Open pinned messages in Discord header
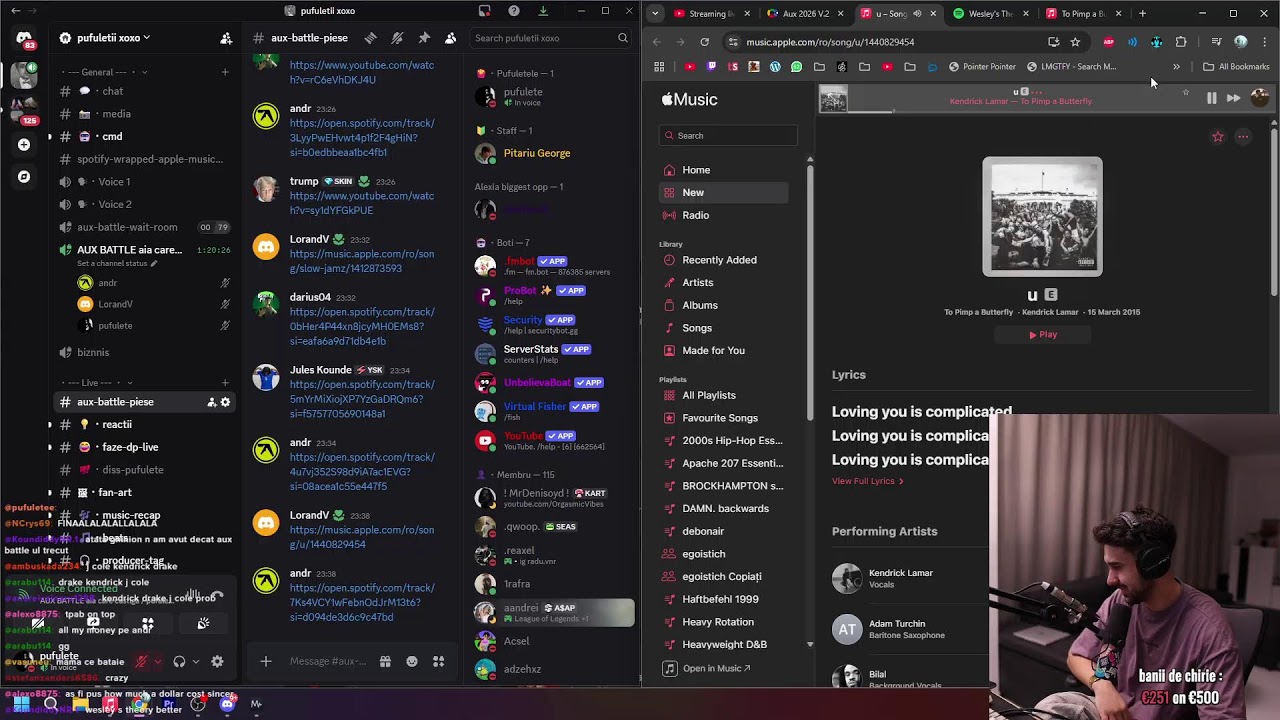This screenshot has height=720, width=1280. pos(424,38)
